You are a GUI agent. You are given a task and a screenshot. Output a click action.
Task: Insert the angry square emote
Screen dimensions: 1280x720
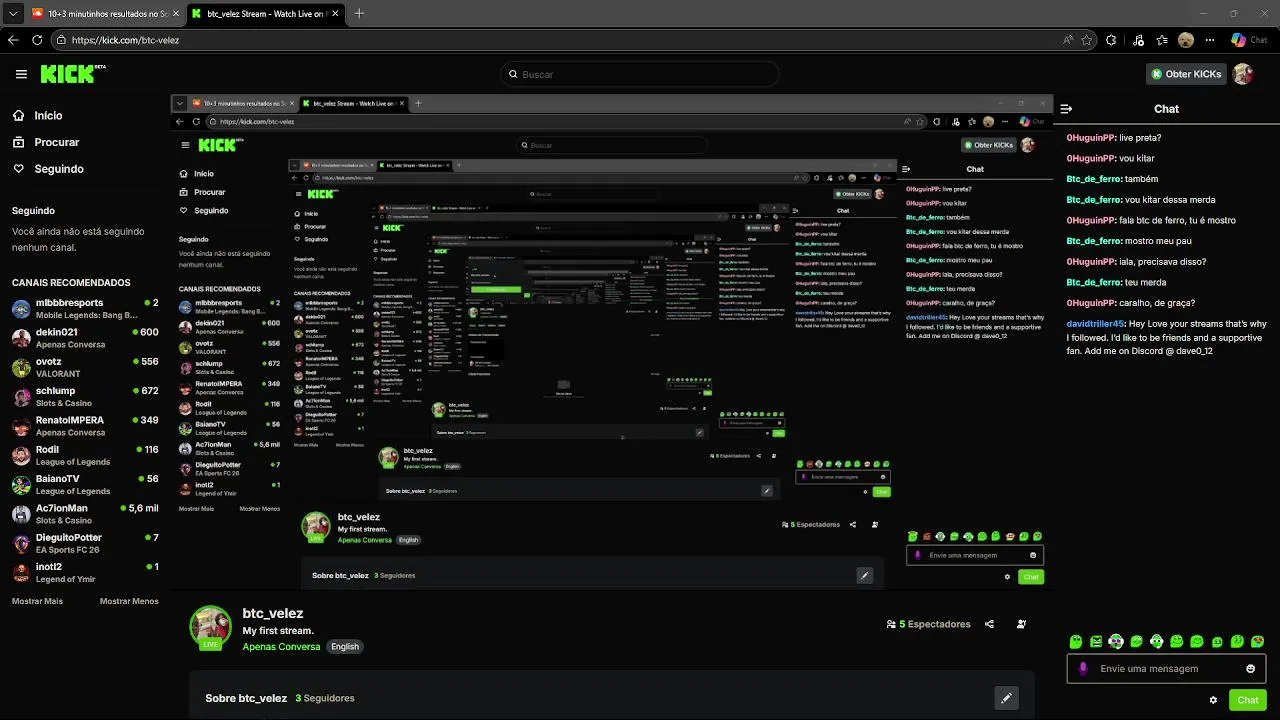tap(1096, 642)
